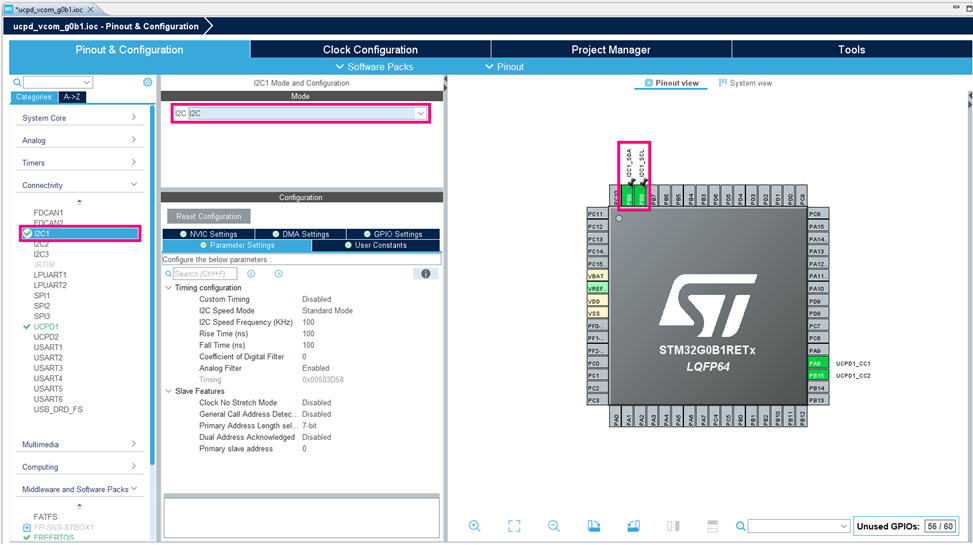Viewport: 973px width, 545px height.
Task: Select LPUART1 in the Connectivity list
Action: 50,274
